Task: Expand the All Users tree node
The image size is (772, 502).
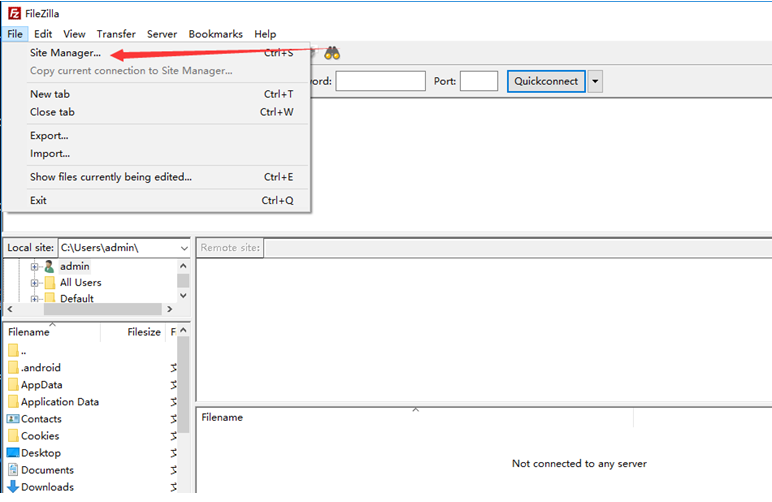Action: tap(35, 283)
